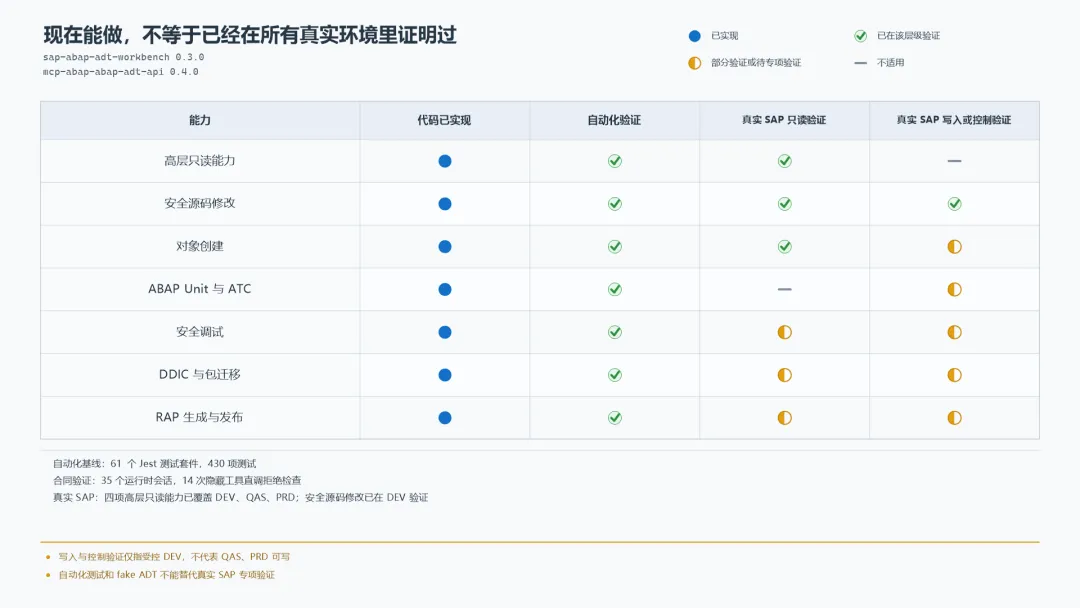Click the 不适用 legend dash
Screen dimensions: 1080x608
pyautogui.click(x=860, y=63)
